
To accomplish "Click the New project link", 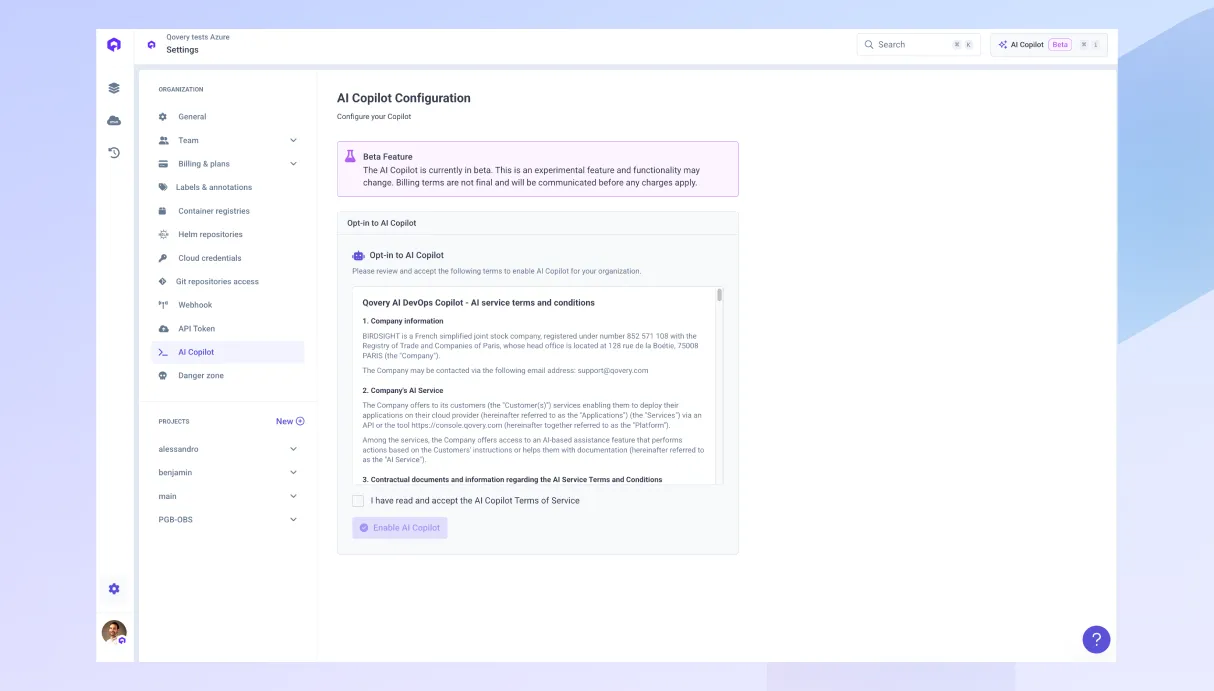I will 290,422.
